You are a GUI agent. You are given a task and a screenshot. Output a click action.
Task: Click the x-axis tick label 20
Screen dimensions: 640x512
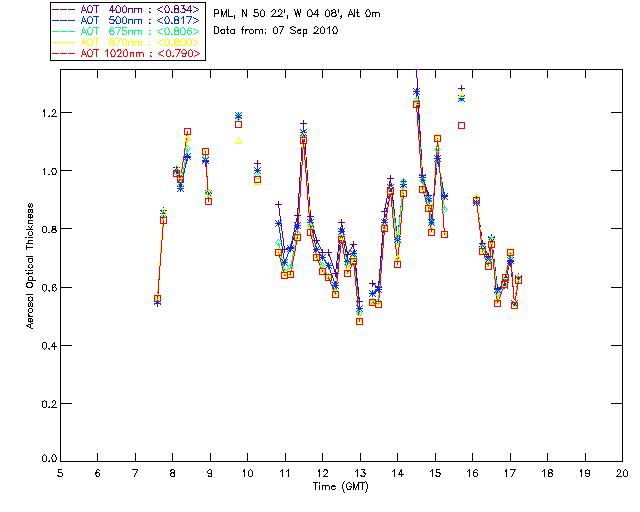click(622, 473)
